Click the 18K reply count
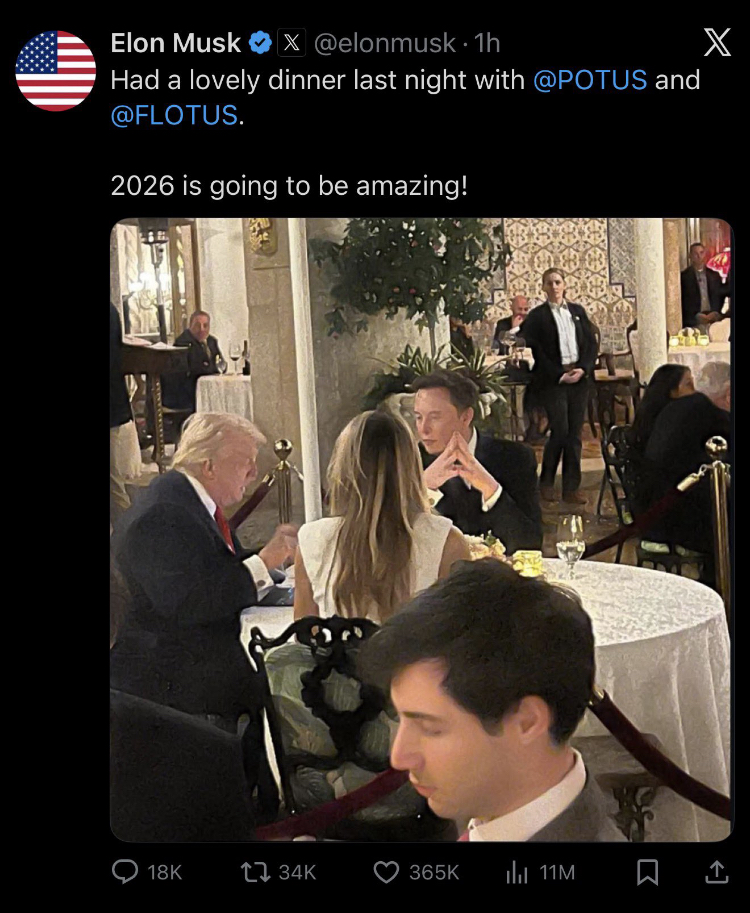The height and width of the screenshot is (913, 750). (x=165, y=872)
